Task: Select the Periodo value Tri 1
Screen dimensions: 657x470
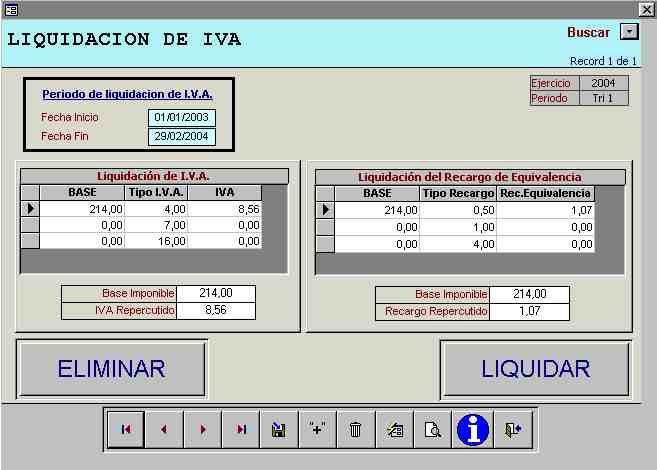Action: coord(603,98)
